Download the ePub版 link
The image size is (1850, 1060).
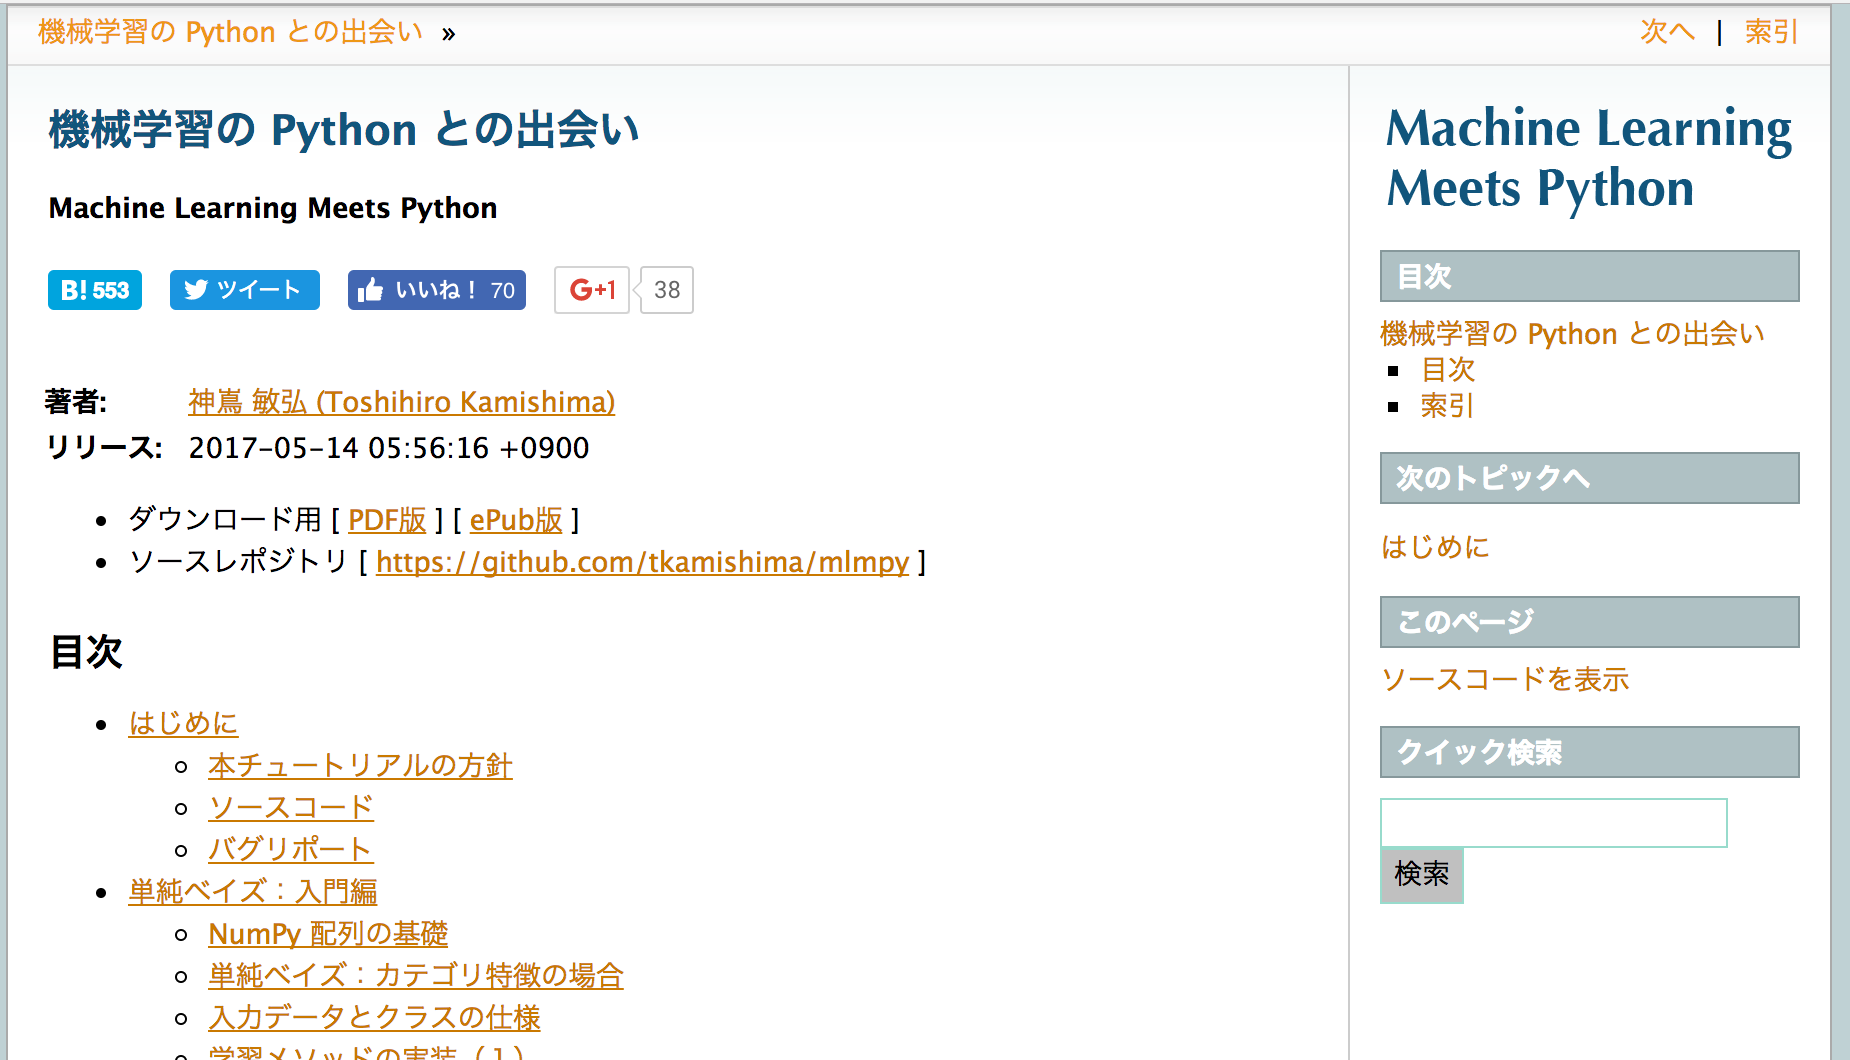516,520
